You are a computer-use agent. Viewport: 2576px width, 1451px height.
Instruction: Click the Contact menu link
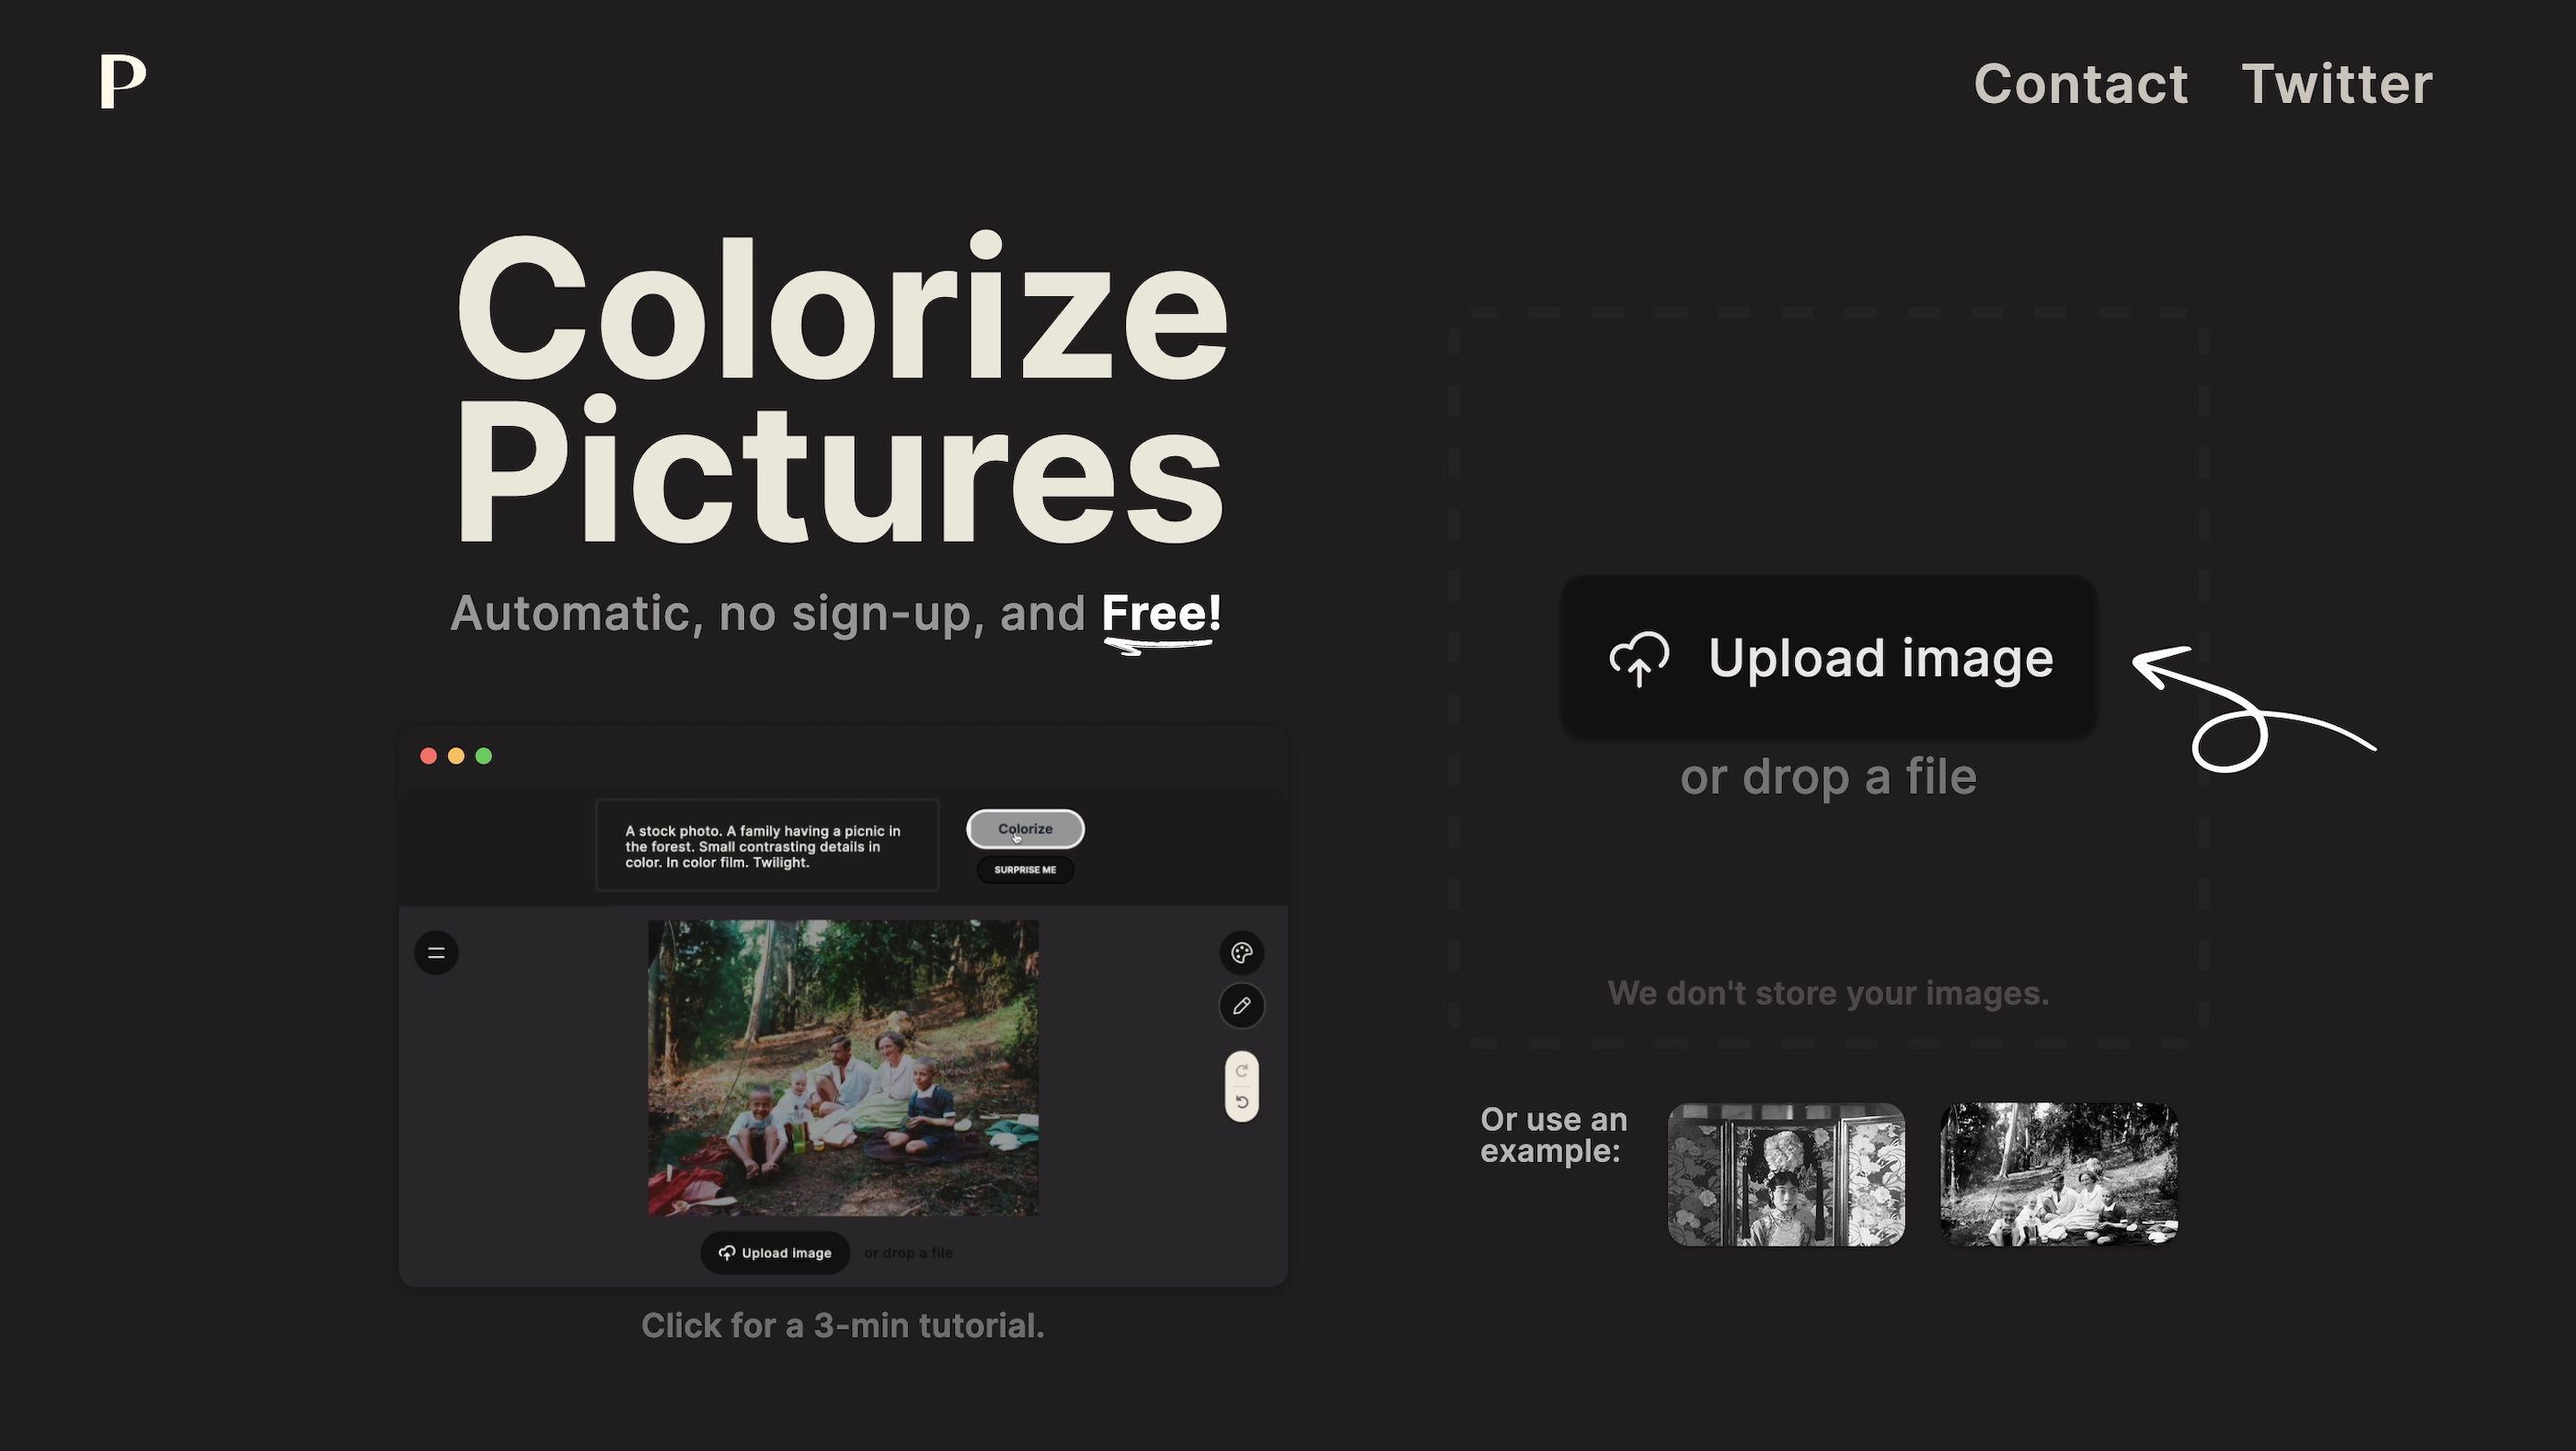pos(2082,81)
